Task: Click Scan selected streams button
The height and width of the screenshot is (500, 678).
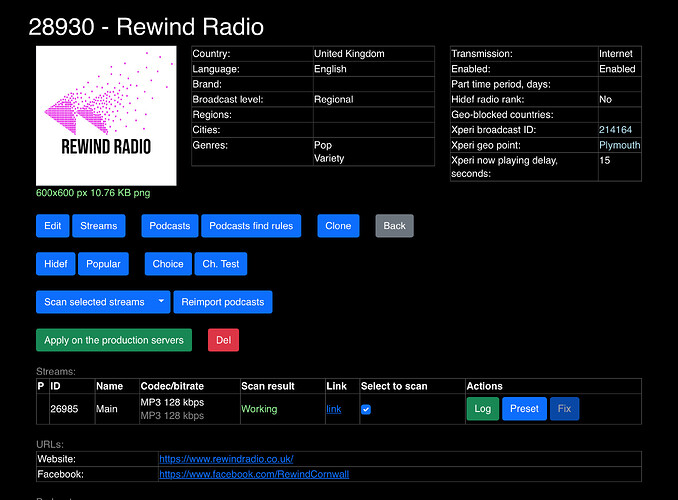Action: click(x=94, y=302)
